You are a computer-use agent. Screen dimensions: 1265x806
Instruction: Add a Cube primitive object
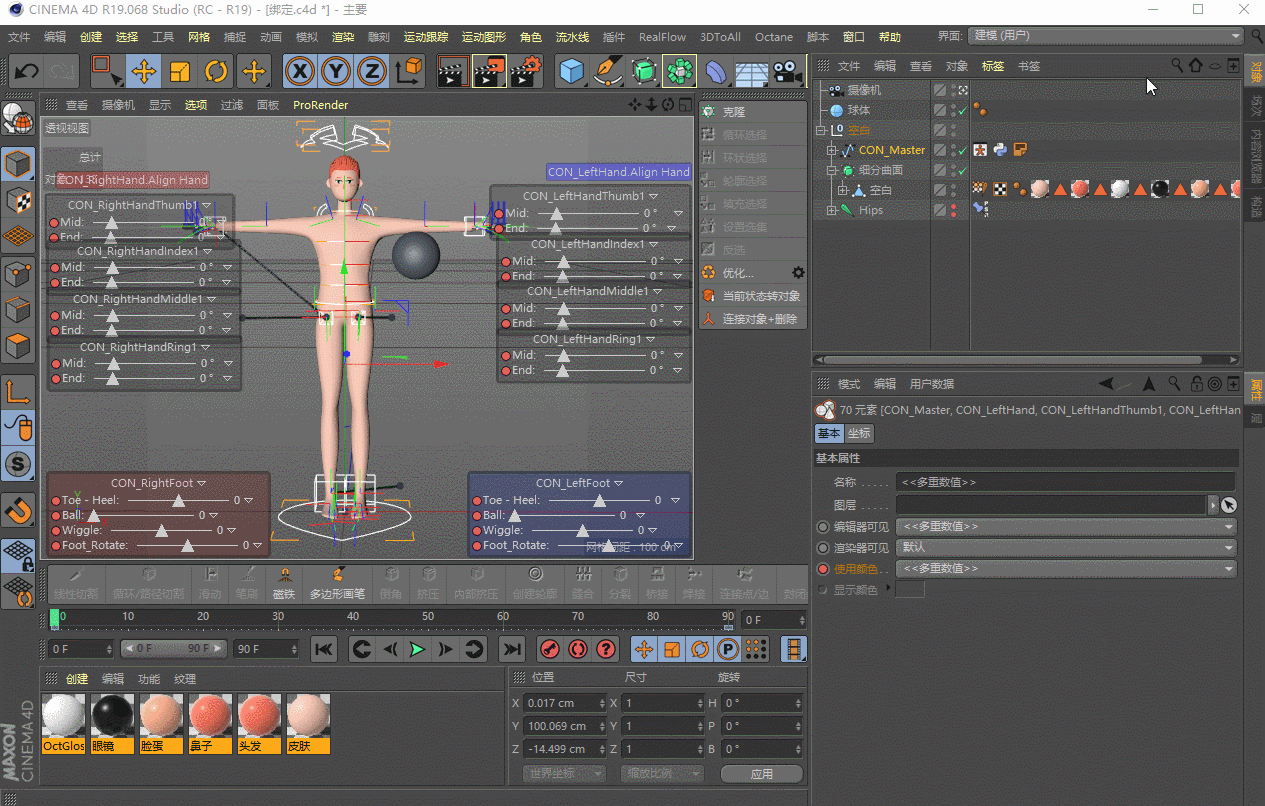[x=571, y=71]
